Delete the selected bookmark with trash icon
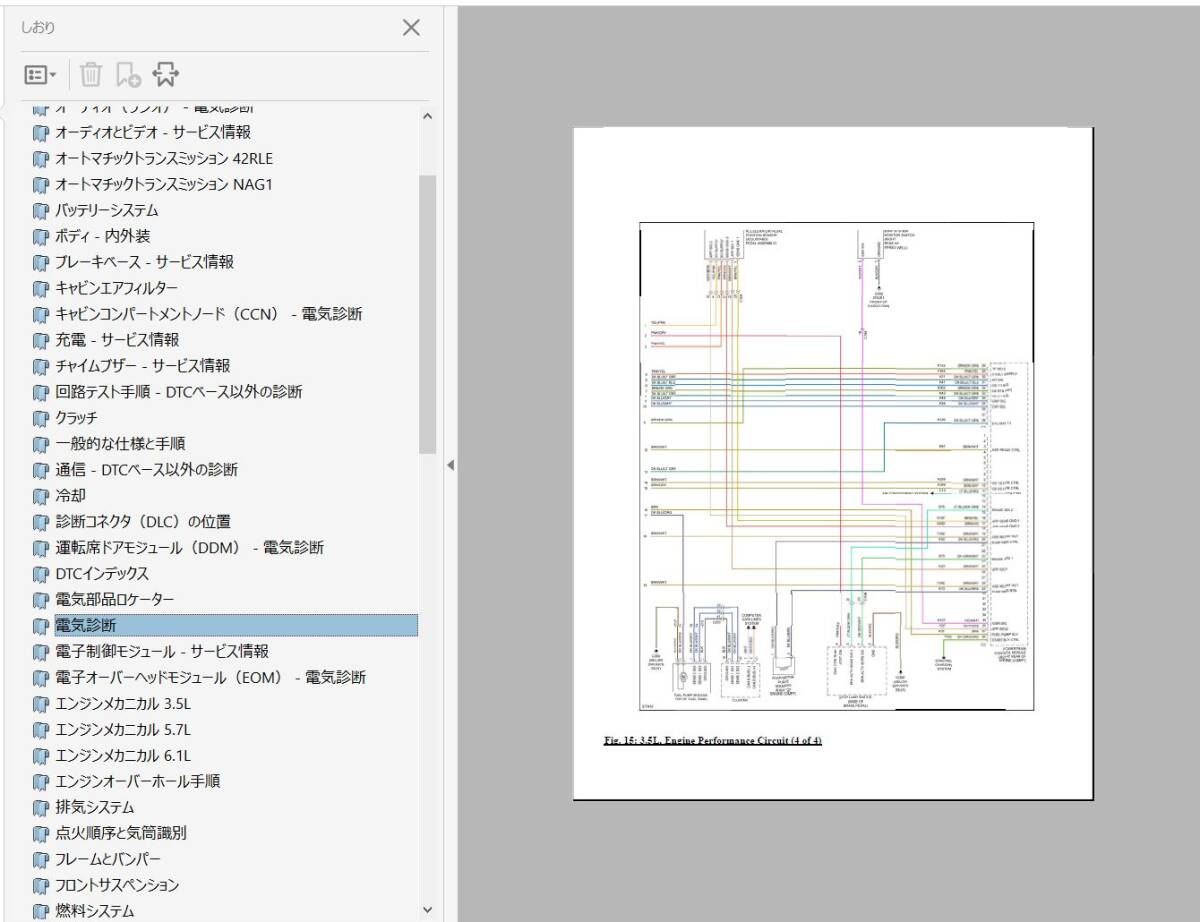Viewport: 1200px width, 922px height. click(x=91, y=74)
